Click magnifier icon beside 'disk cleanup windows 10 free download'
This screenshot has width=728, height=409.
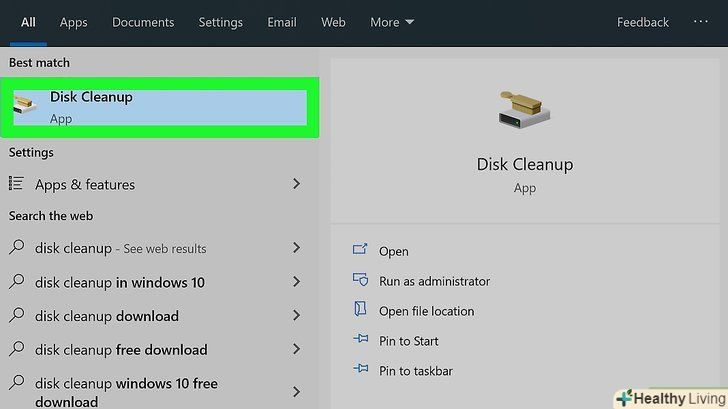(17, 383)
